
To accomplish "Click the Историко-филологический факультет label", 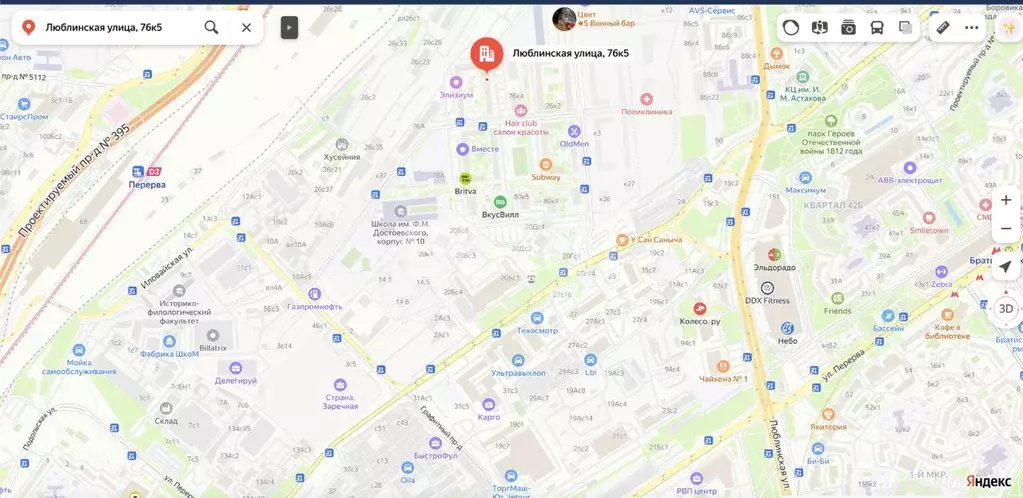I will pyautogui.click(x=179, y=311).
